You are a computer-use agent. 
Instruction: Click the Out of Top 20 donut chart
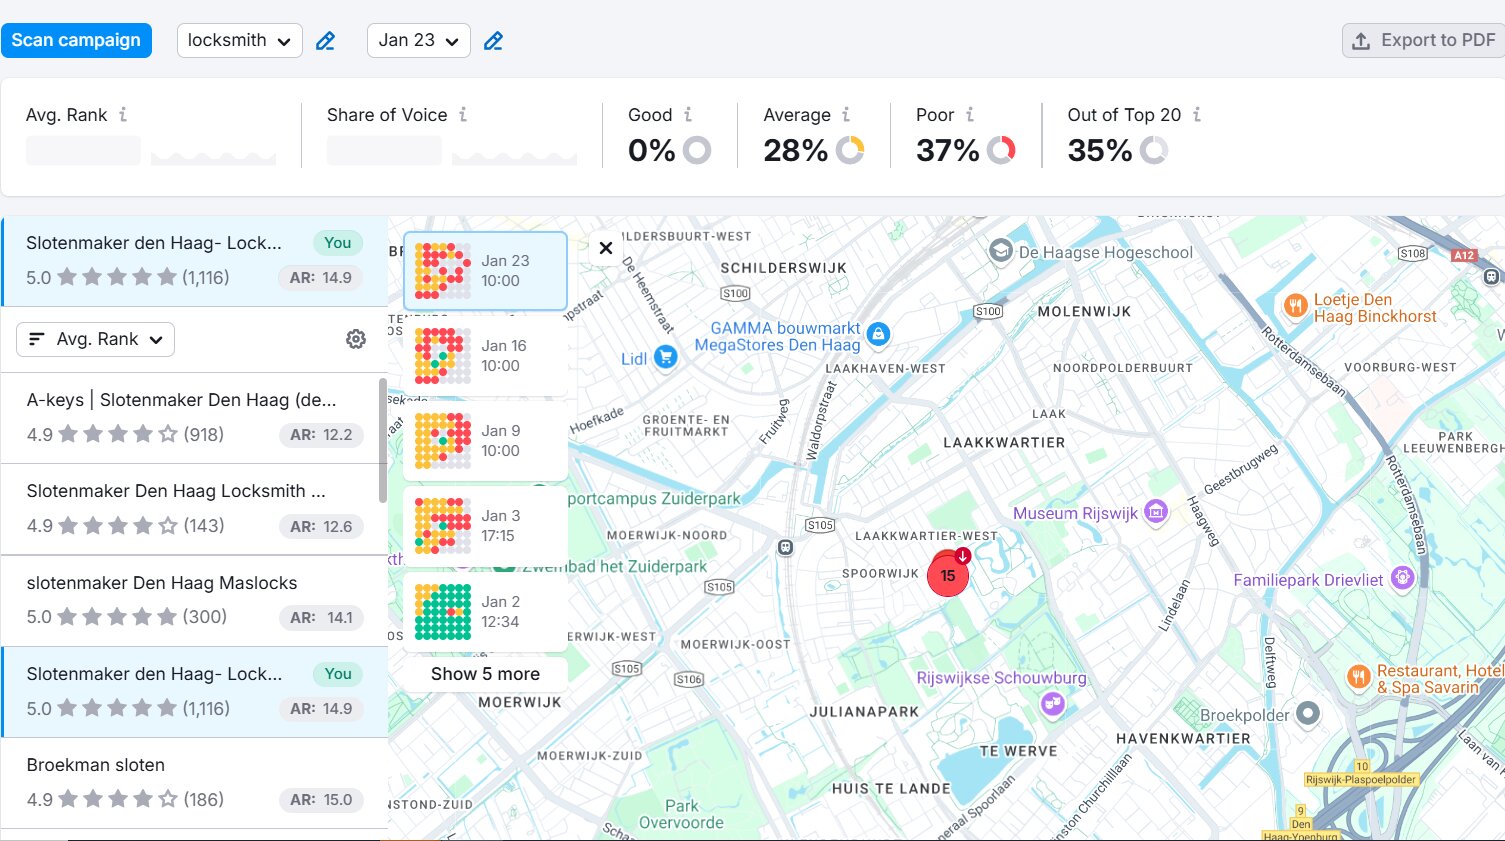1154,150
